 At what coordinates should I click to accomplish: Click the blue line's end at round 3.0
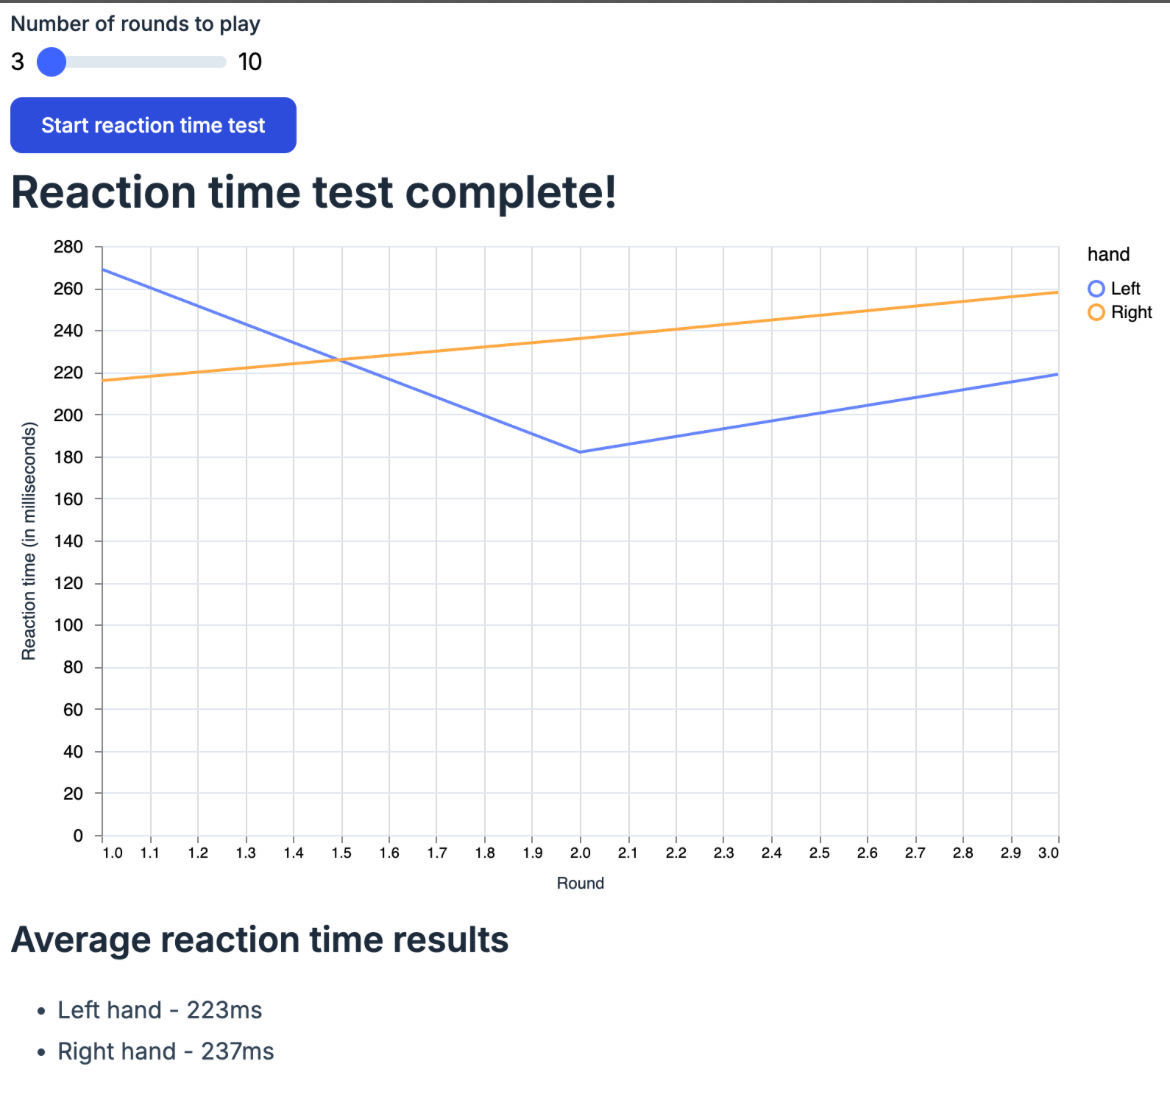(x=1057, y=374)
